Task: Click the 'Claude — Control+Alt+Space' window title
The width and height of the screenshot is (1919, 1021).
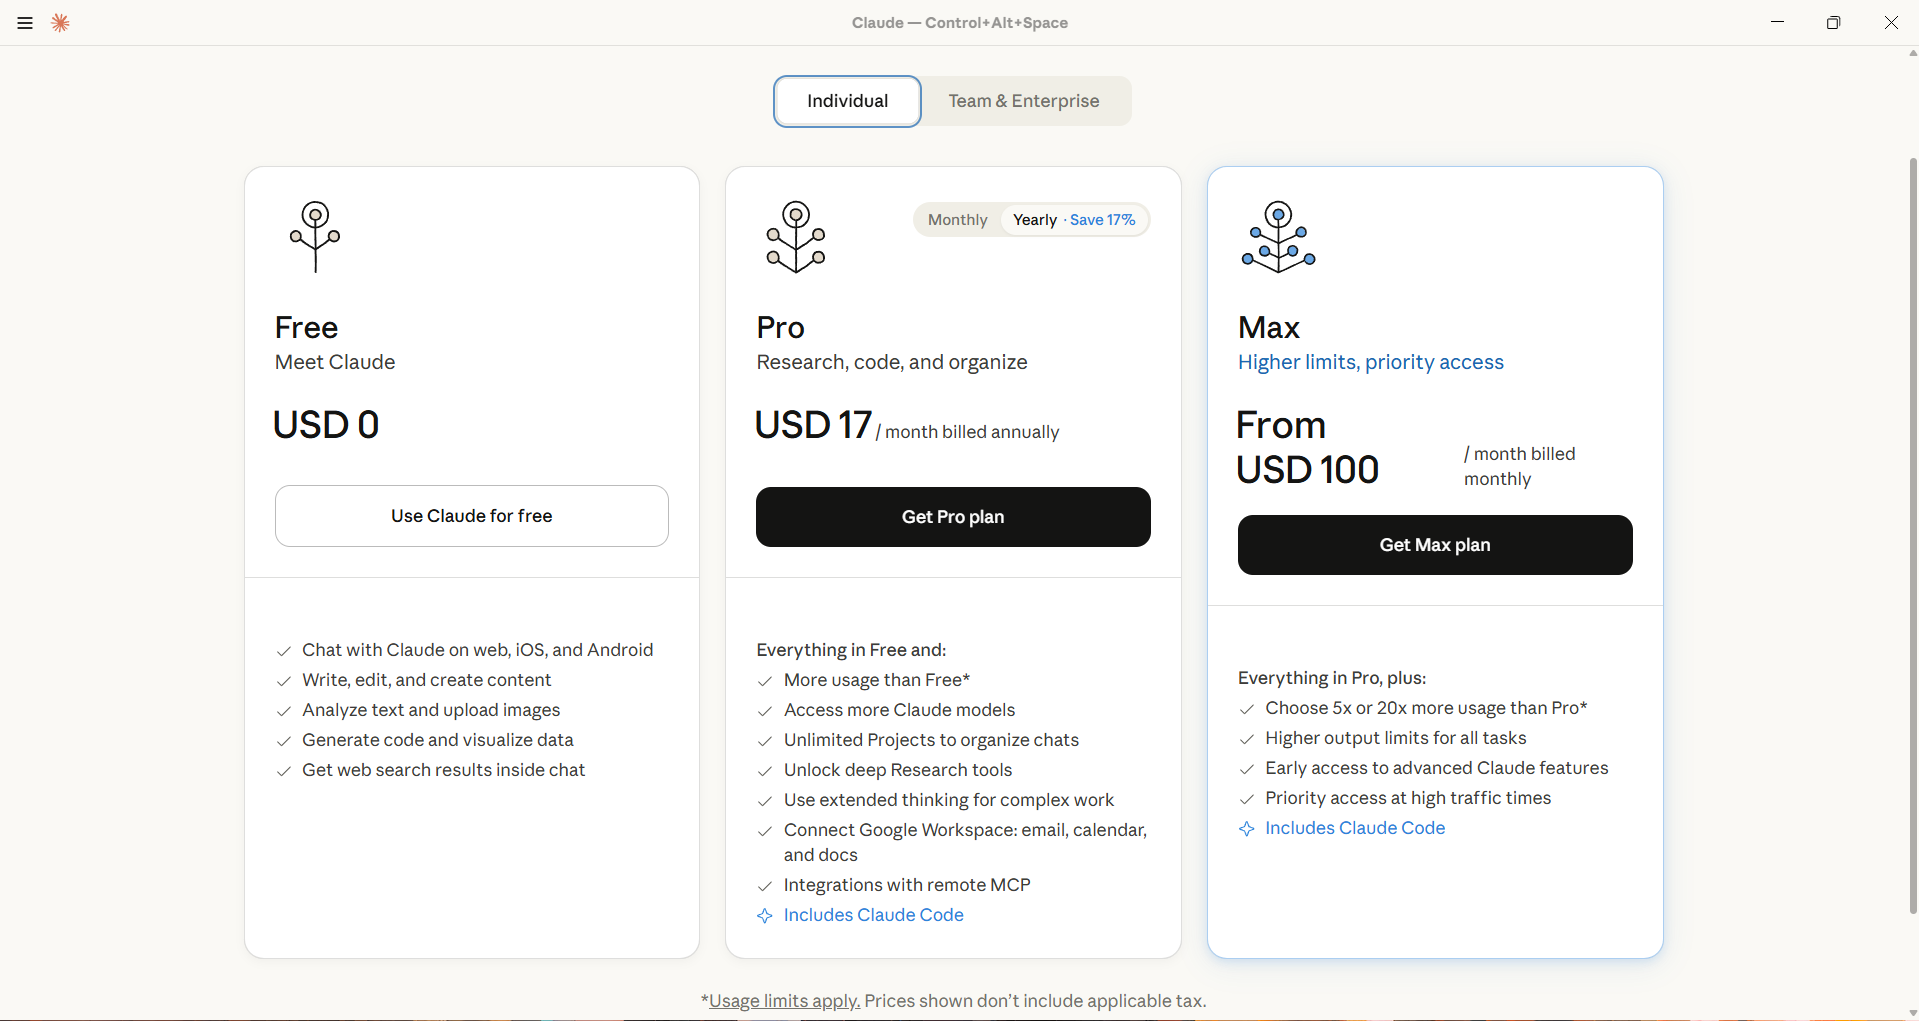Action: (960, 23)
